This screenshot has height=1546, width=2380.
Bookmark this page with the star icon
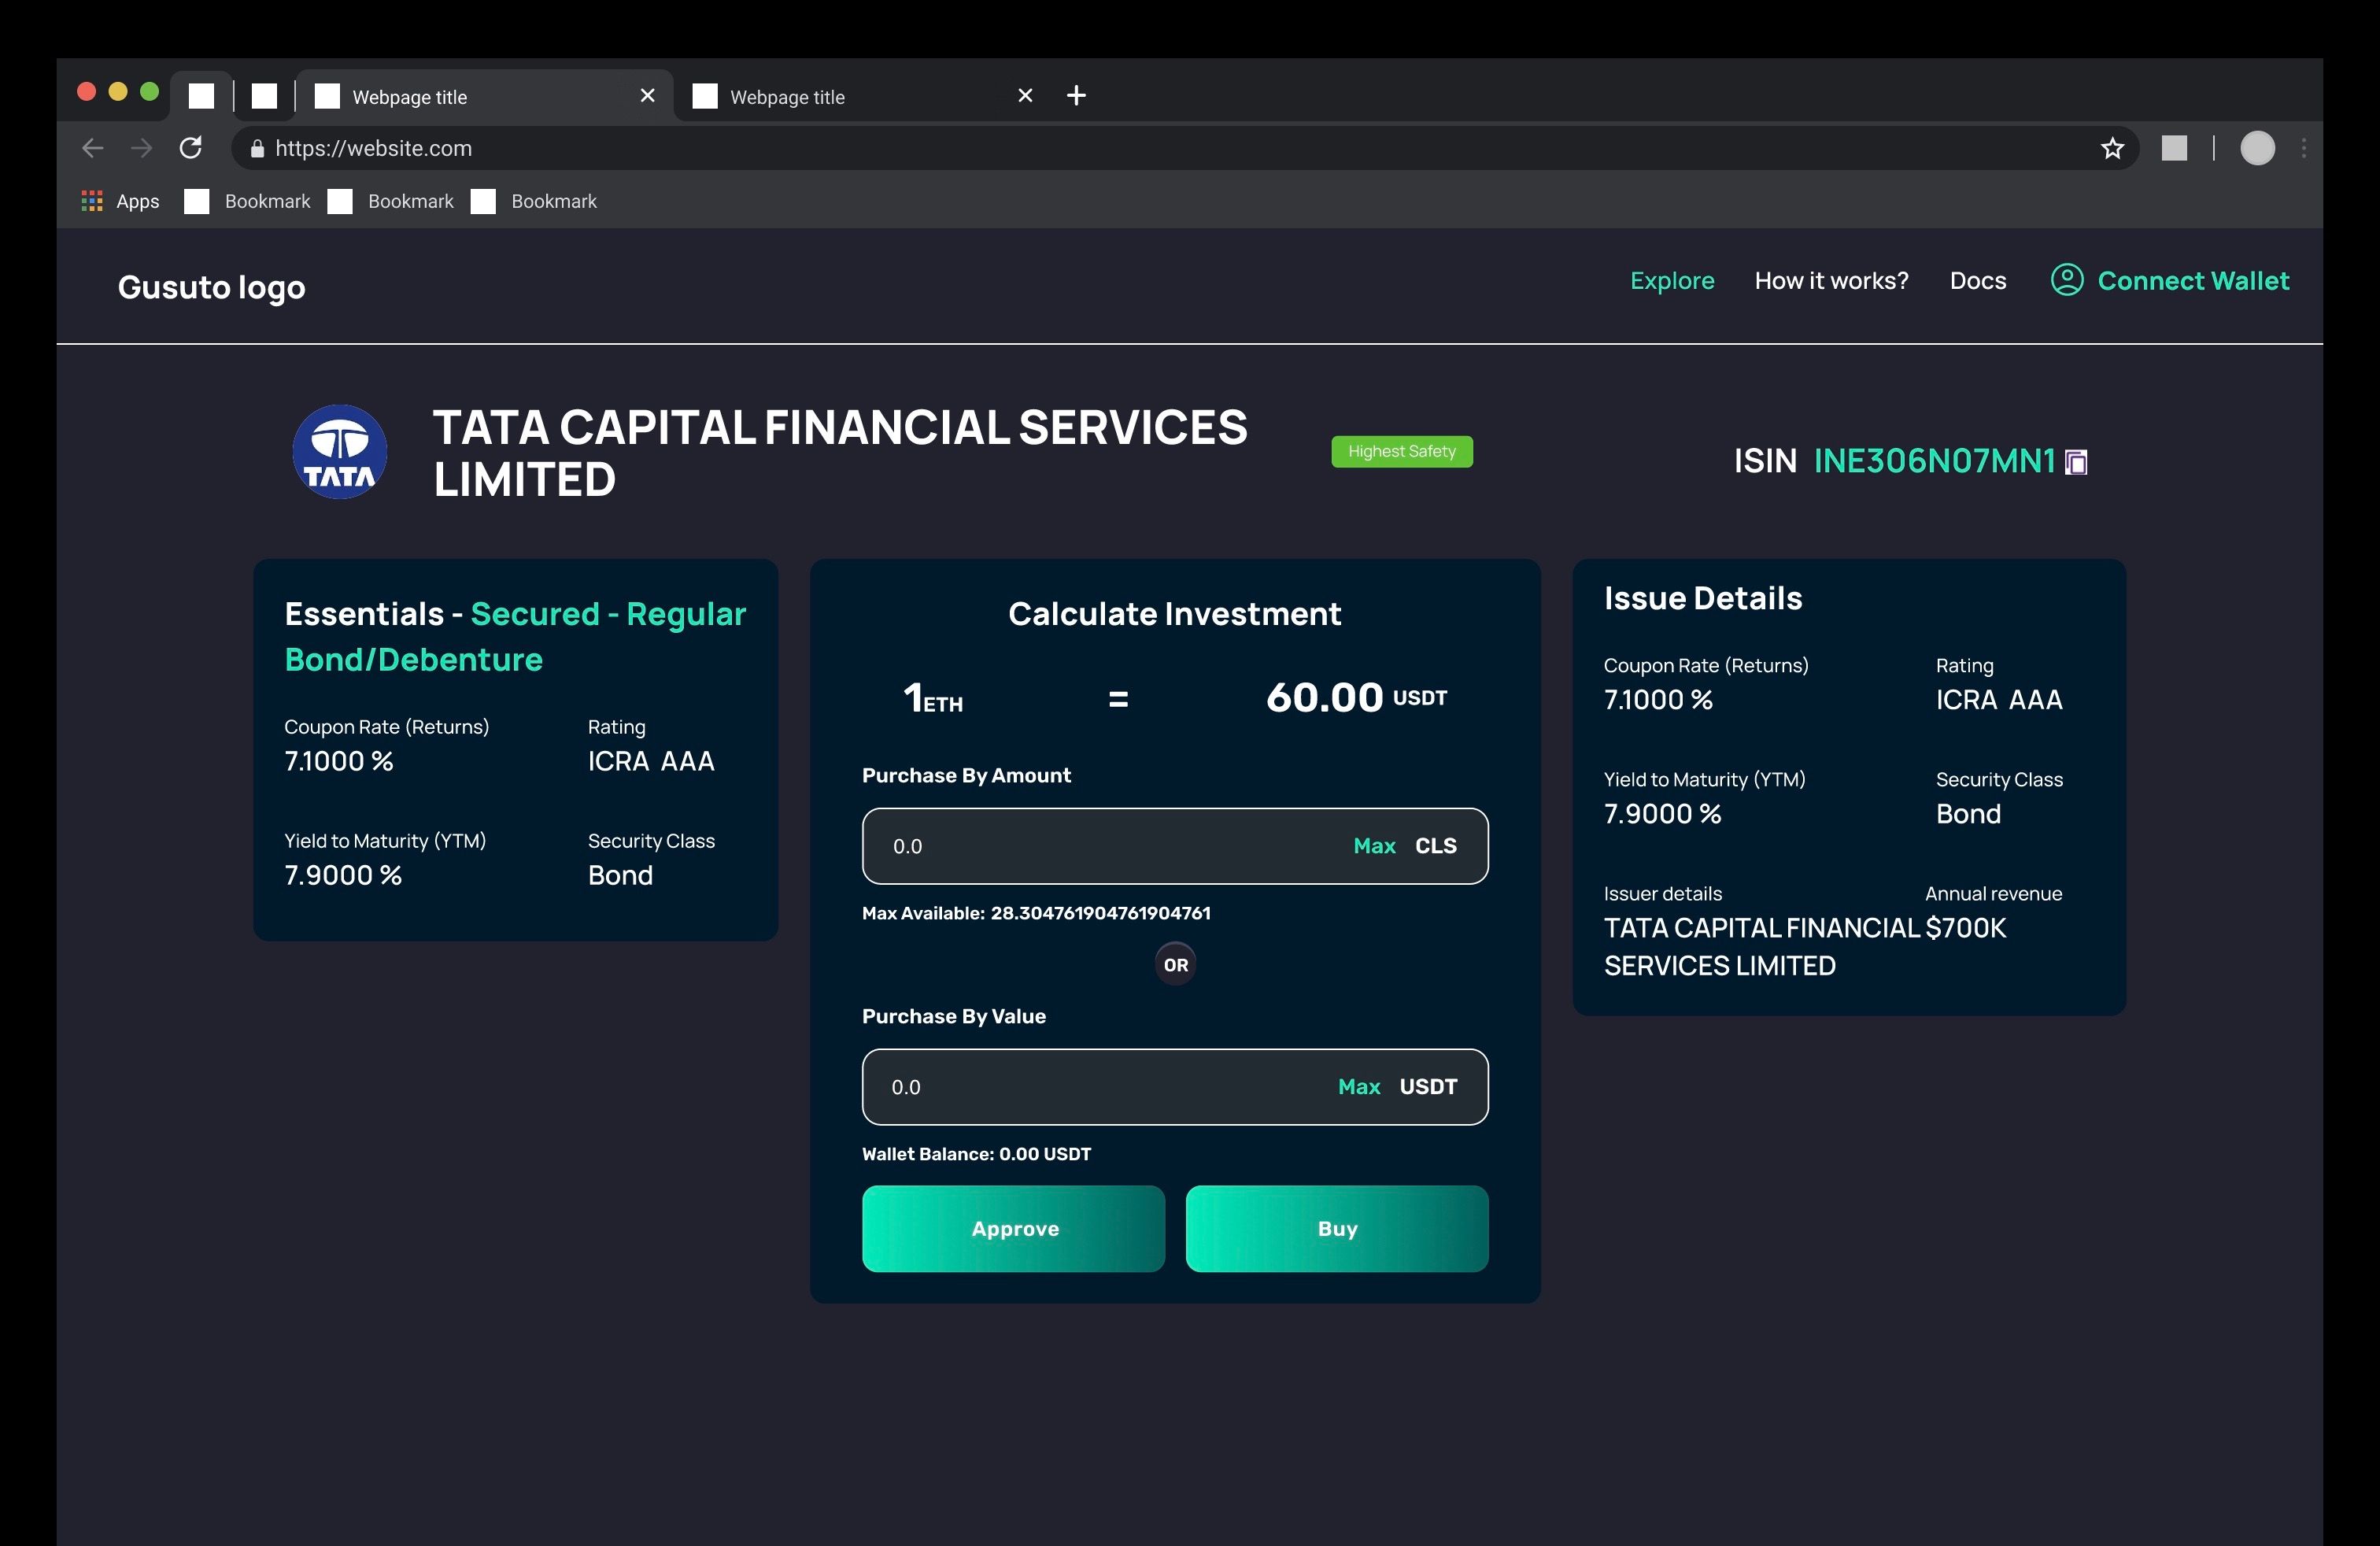click(2112, 148)
